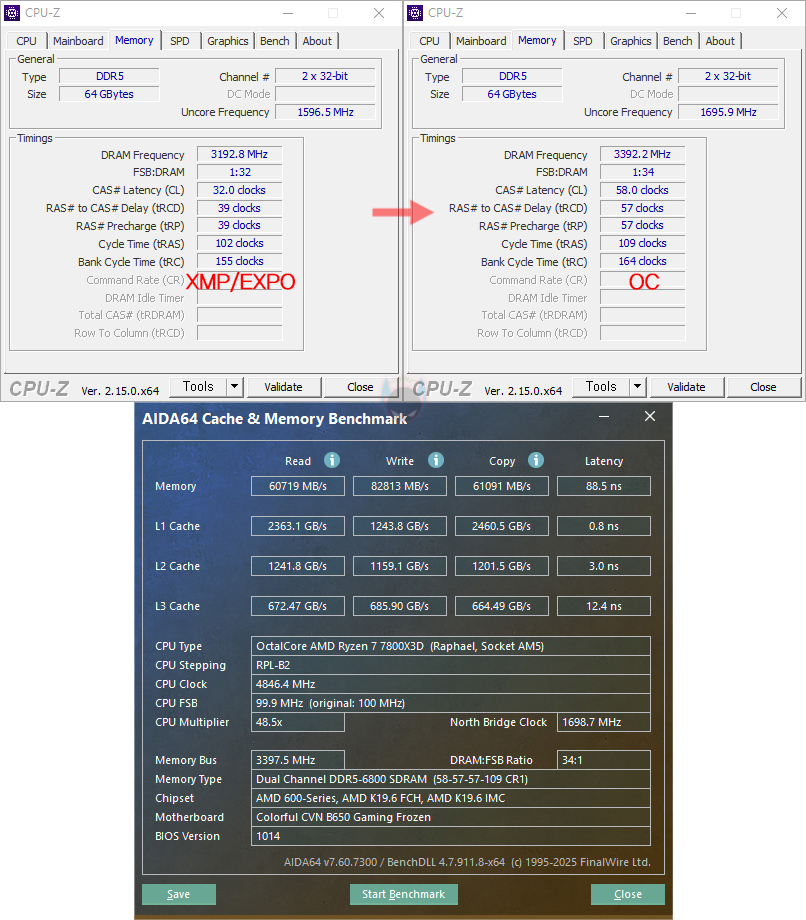Click Close button in right CPU-Z
The image size is (806, 920).
[763, 387]
